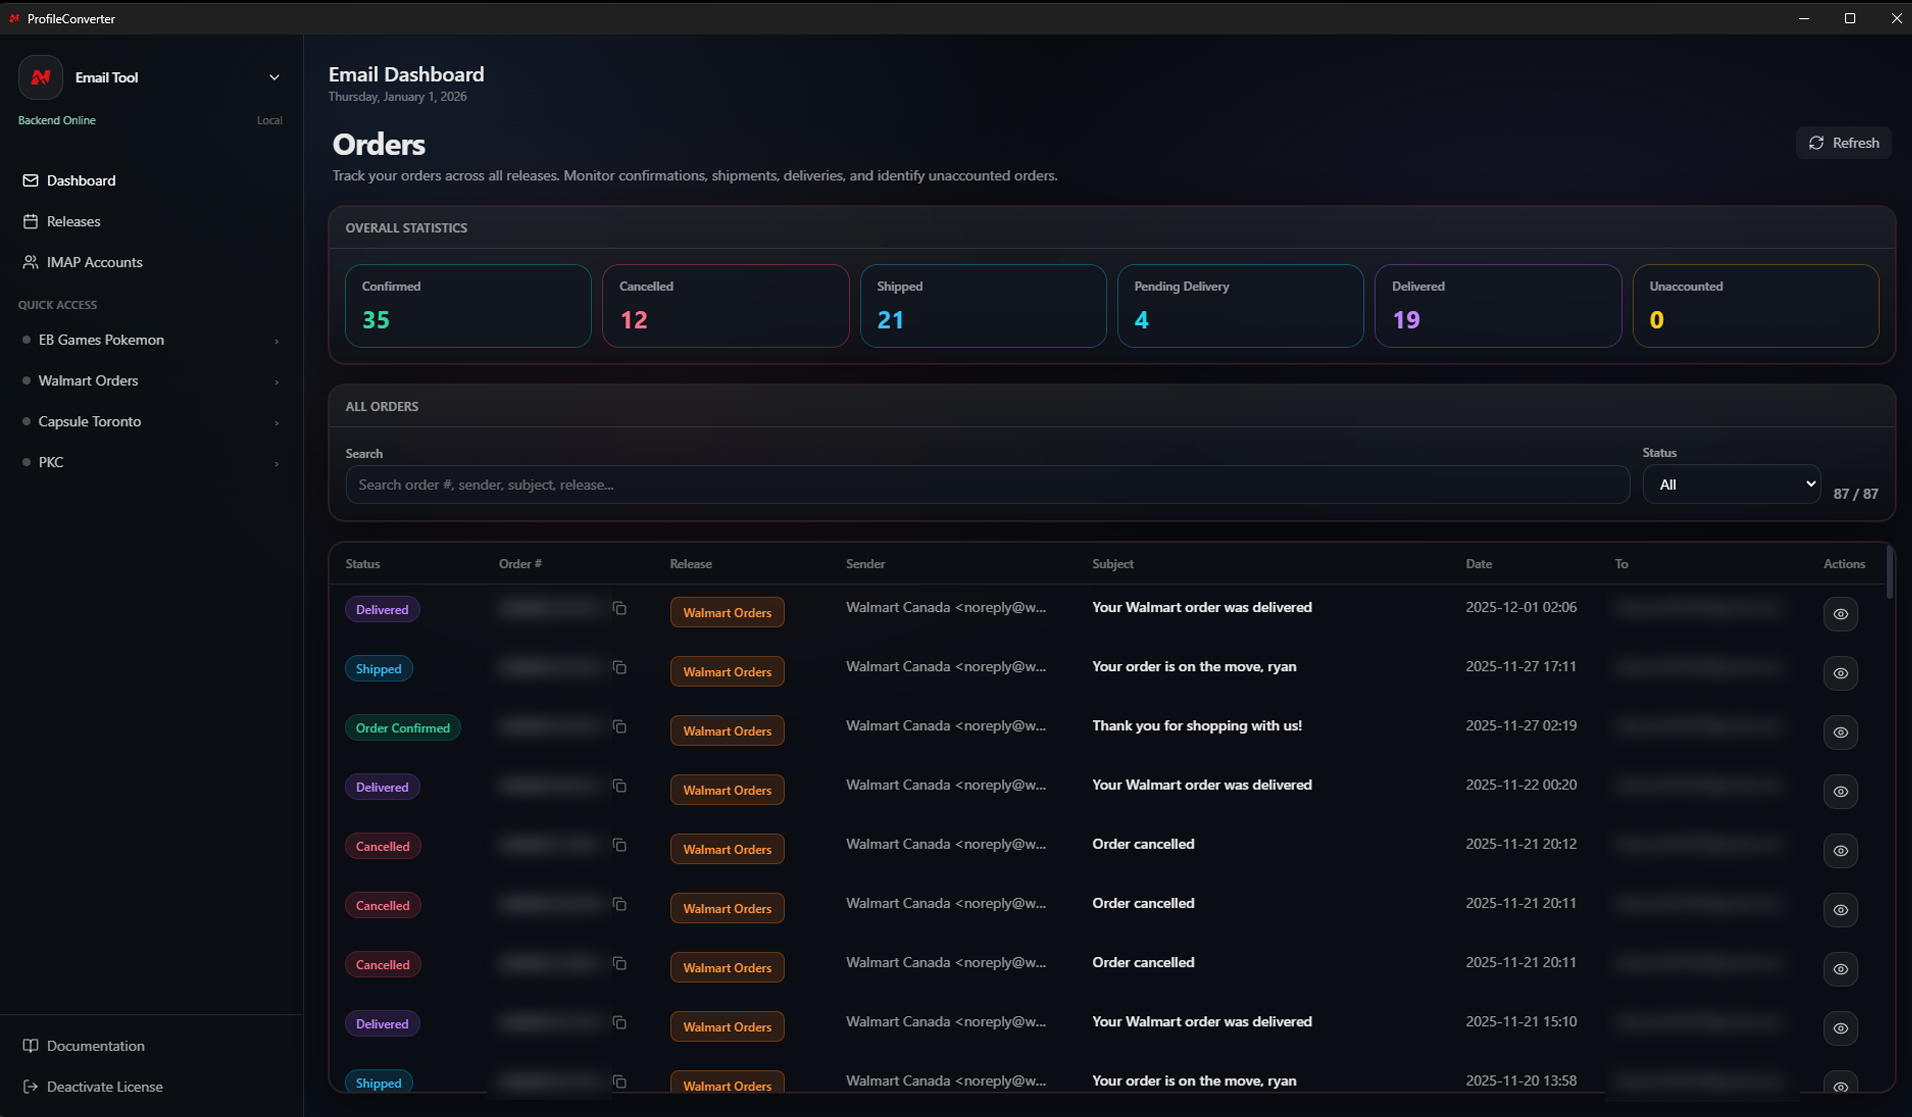Show details for the Shipped order

coord(1840,673)
